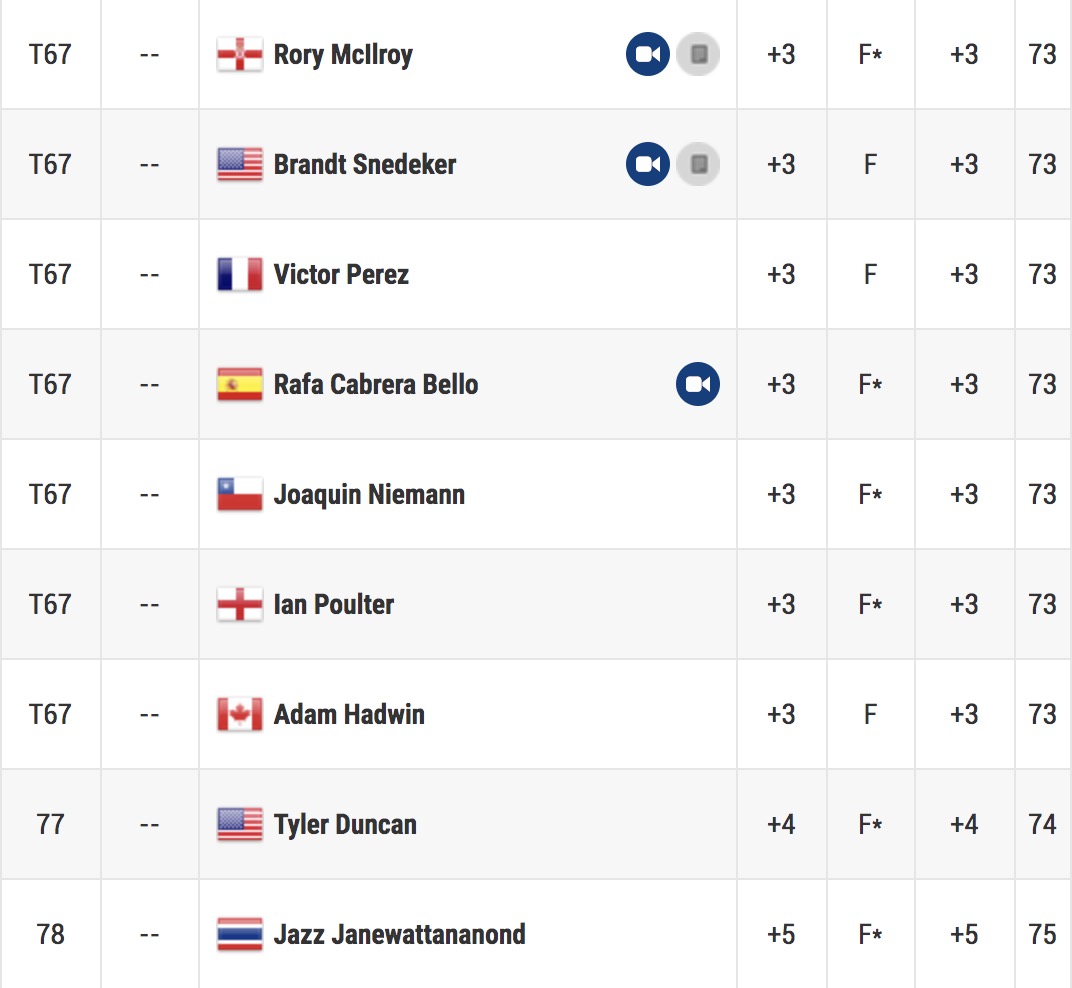Screen dimensions: 1072x988
Task: Play Brandt Snedeker's video highlights
Action: pos(647,164)
